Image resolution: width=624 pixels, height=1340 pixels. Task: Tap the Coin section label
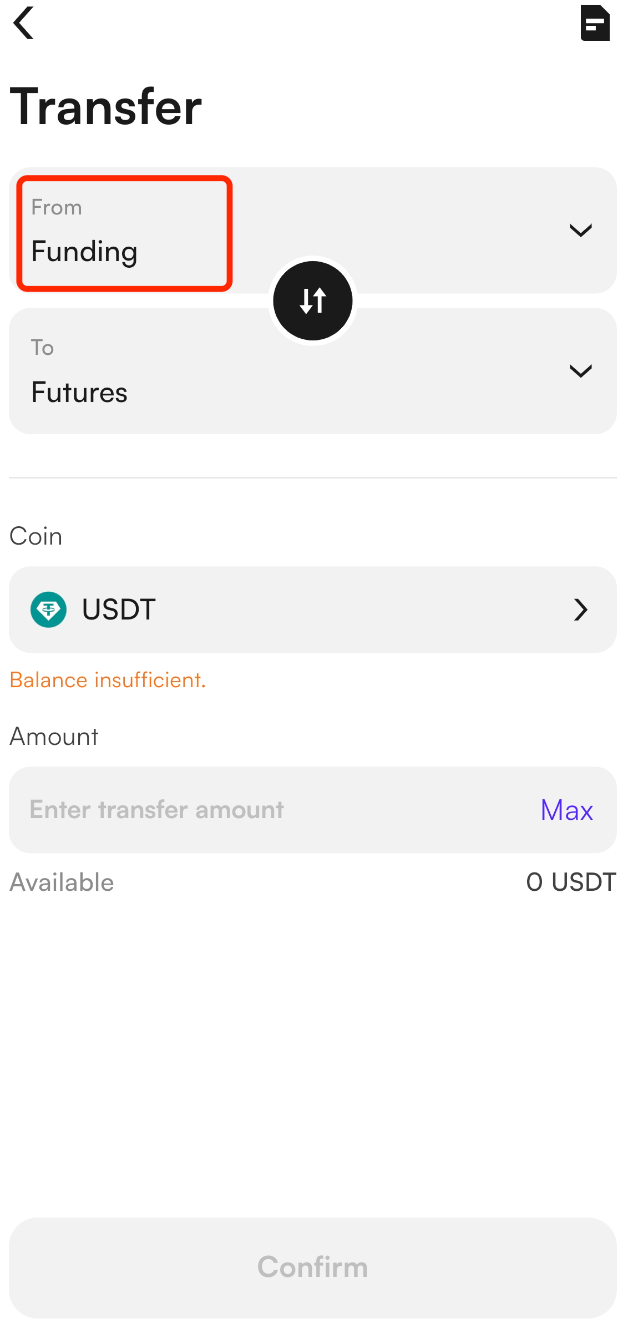pos(36,536)
